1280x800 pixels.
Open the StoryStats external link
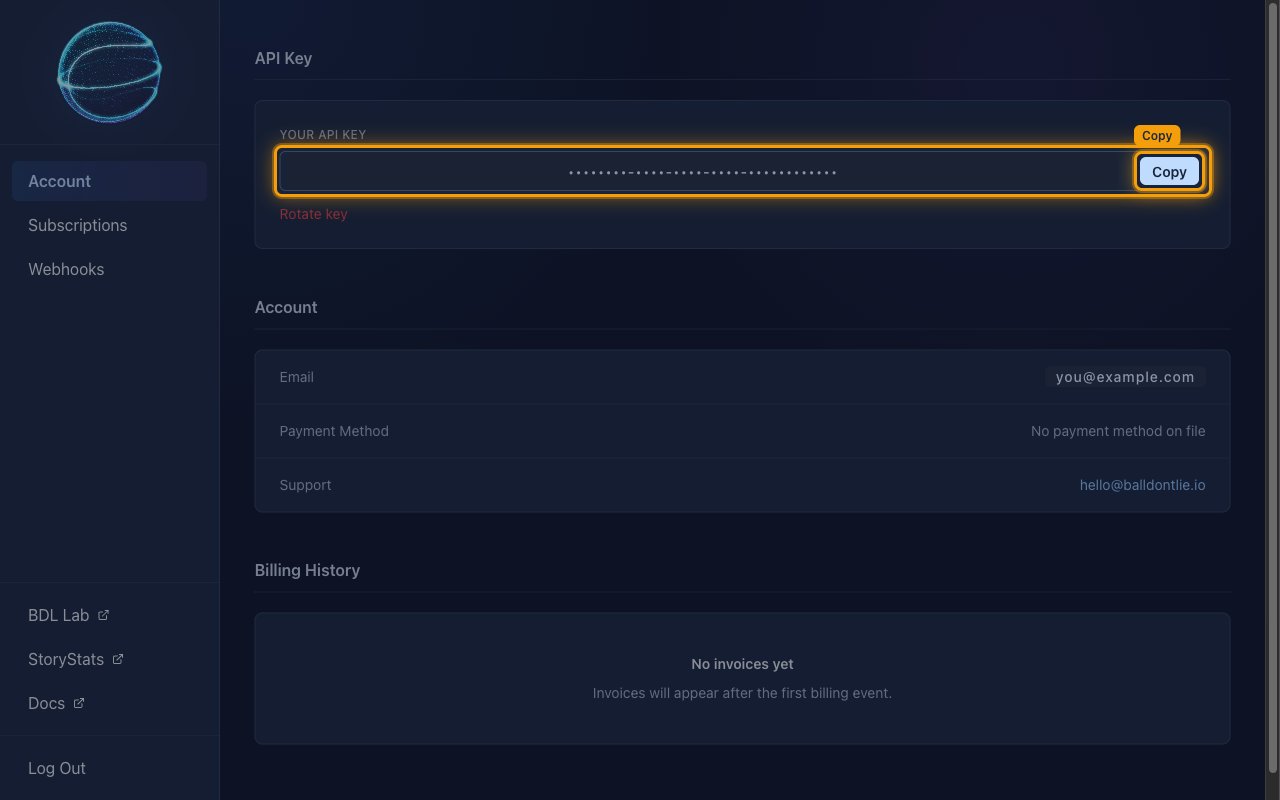click(75, 659)
